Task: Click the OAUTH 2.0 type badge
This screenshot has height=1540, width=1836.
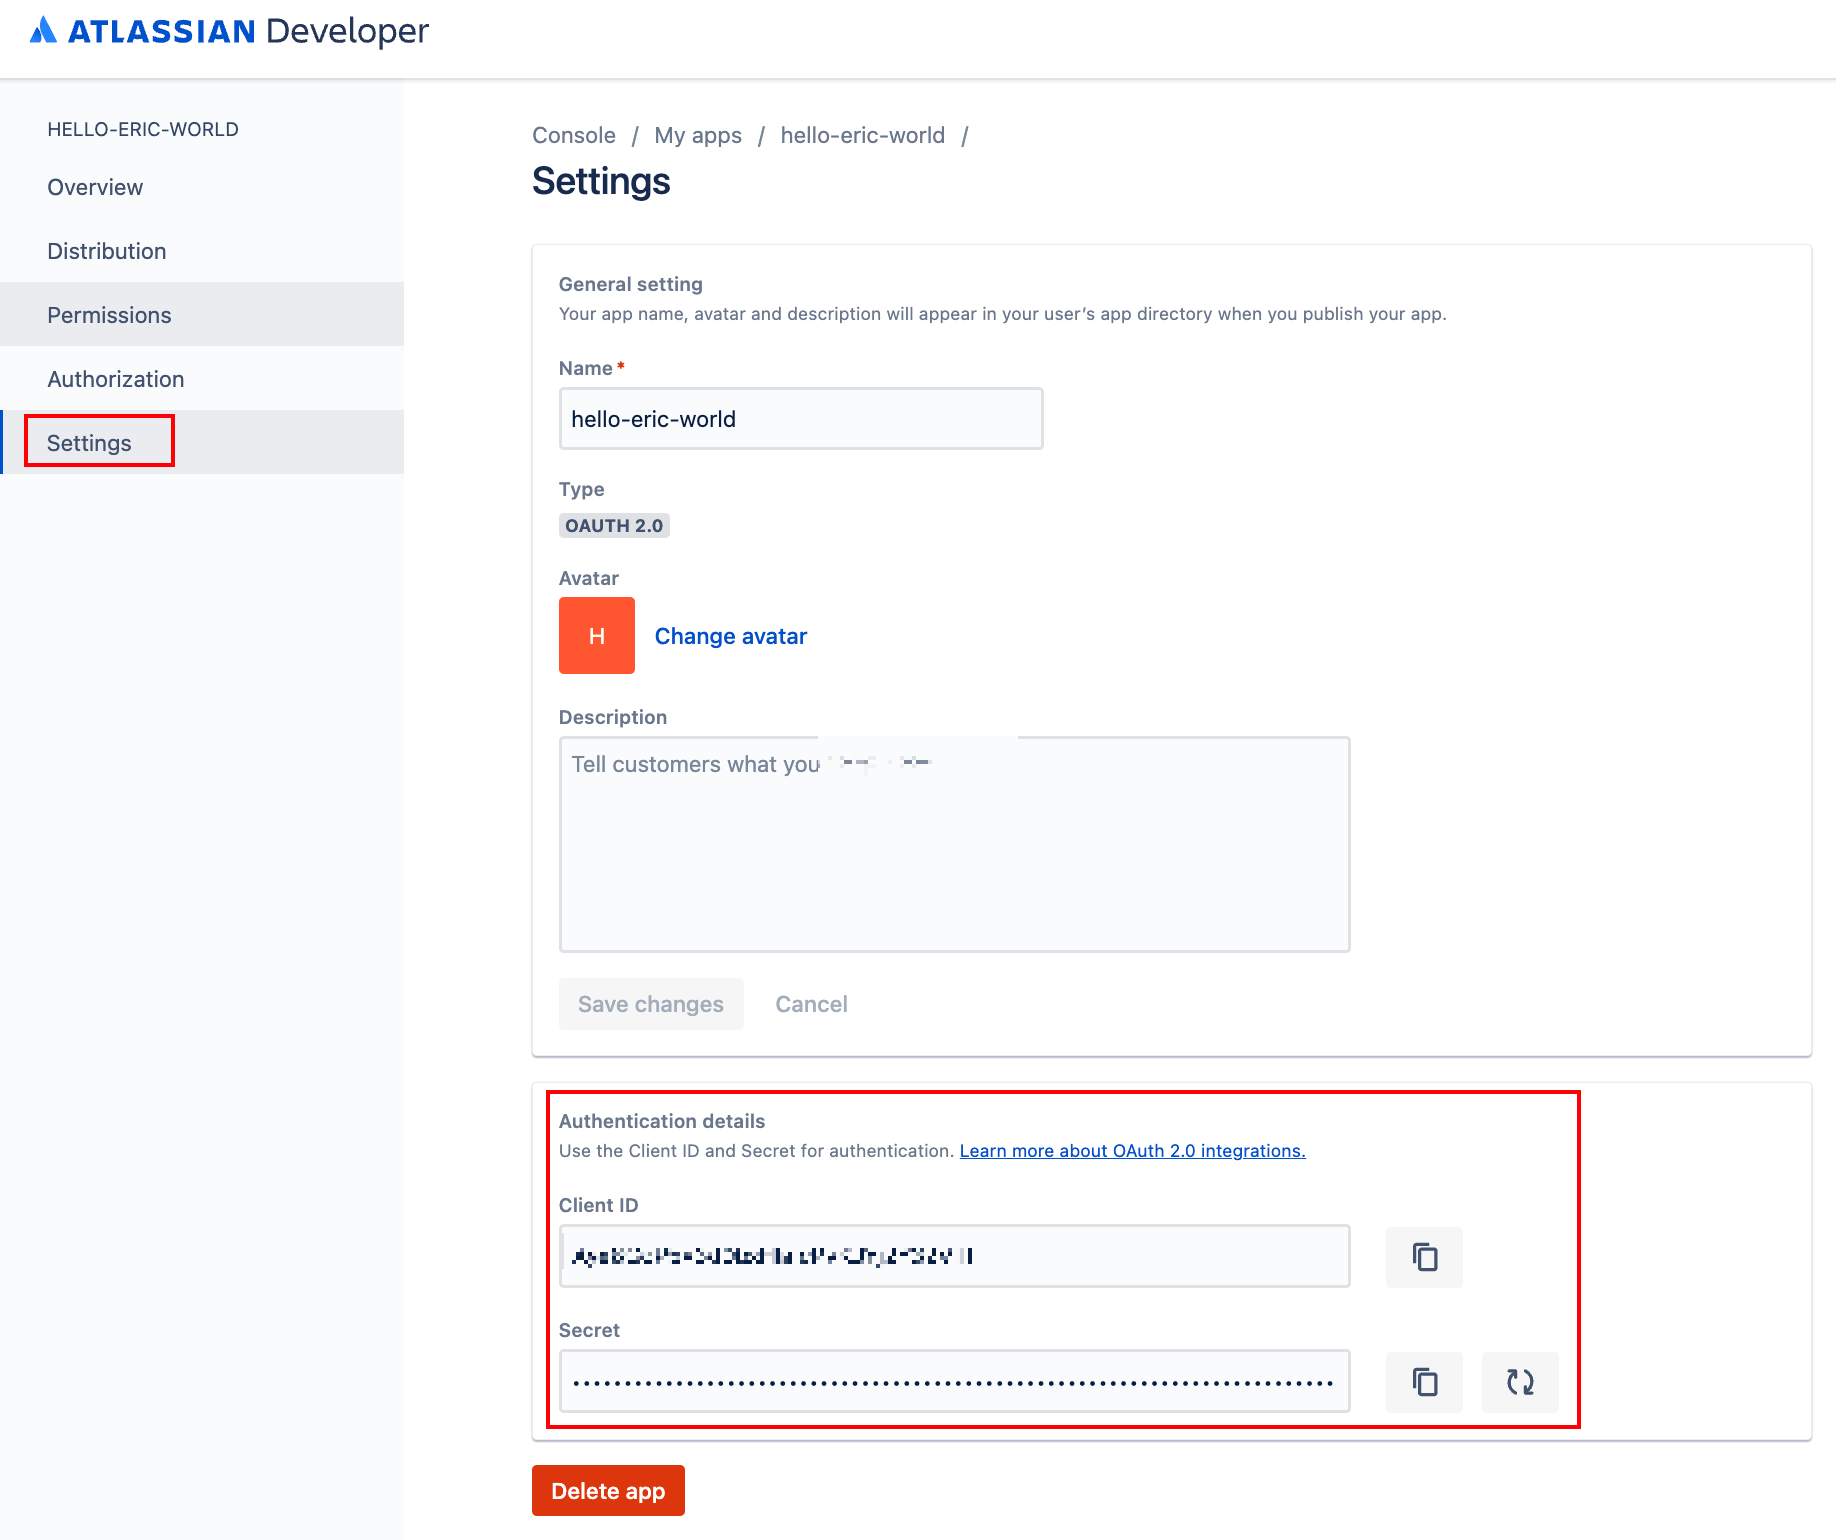Action: coord(614,526)
